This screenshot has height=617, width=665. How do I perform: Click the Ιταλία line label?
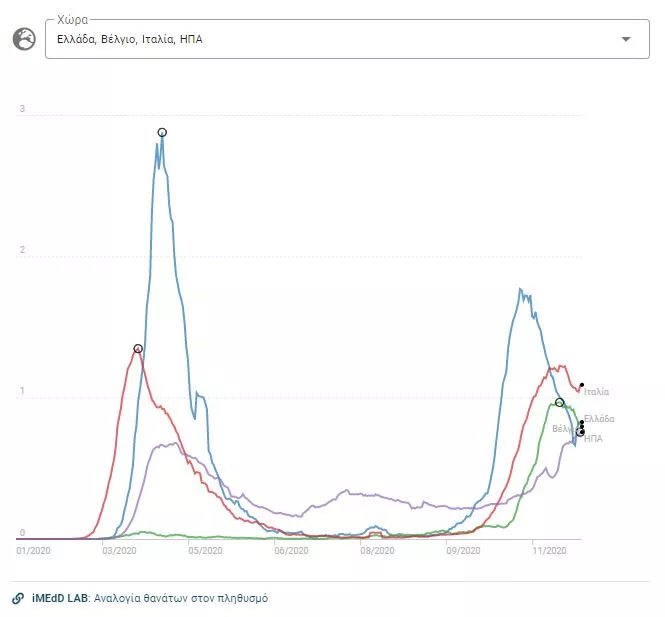click(597, 392)
